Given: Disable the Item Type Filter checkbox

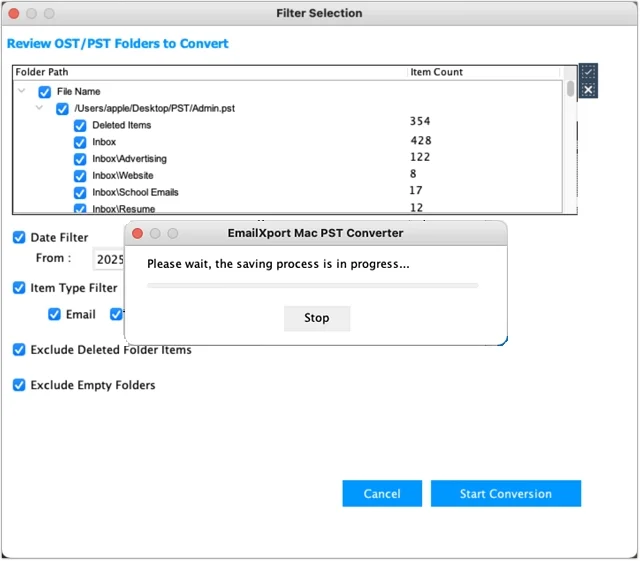Looking at the screenshot, I should pos(19,288).
